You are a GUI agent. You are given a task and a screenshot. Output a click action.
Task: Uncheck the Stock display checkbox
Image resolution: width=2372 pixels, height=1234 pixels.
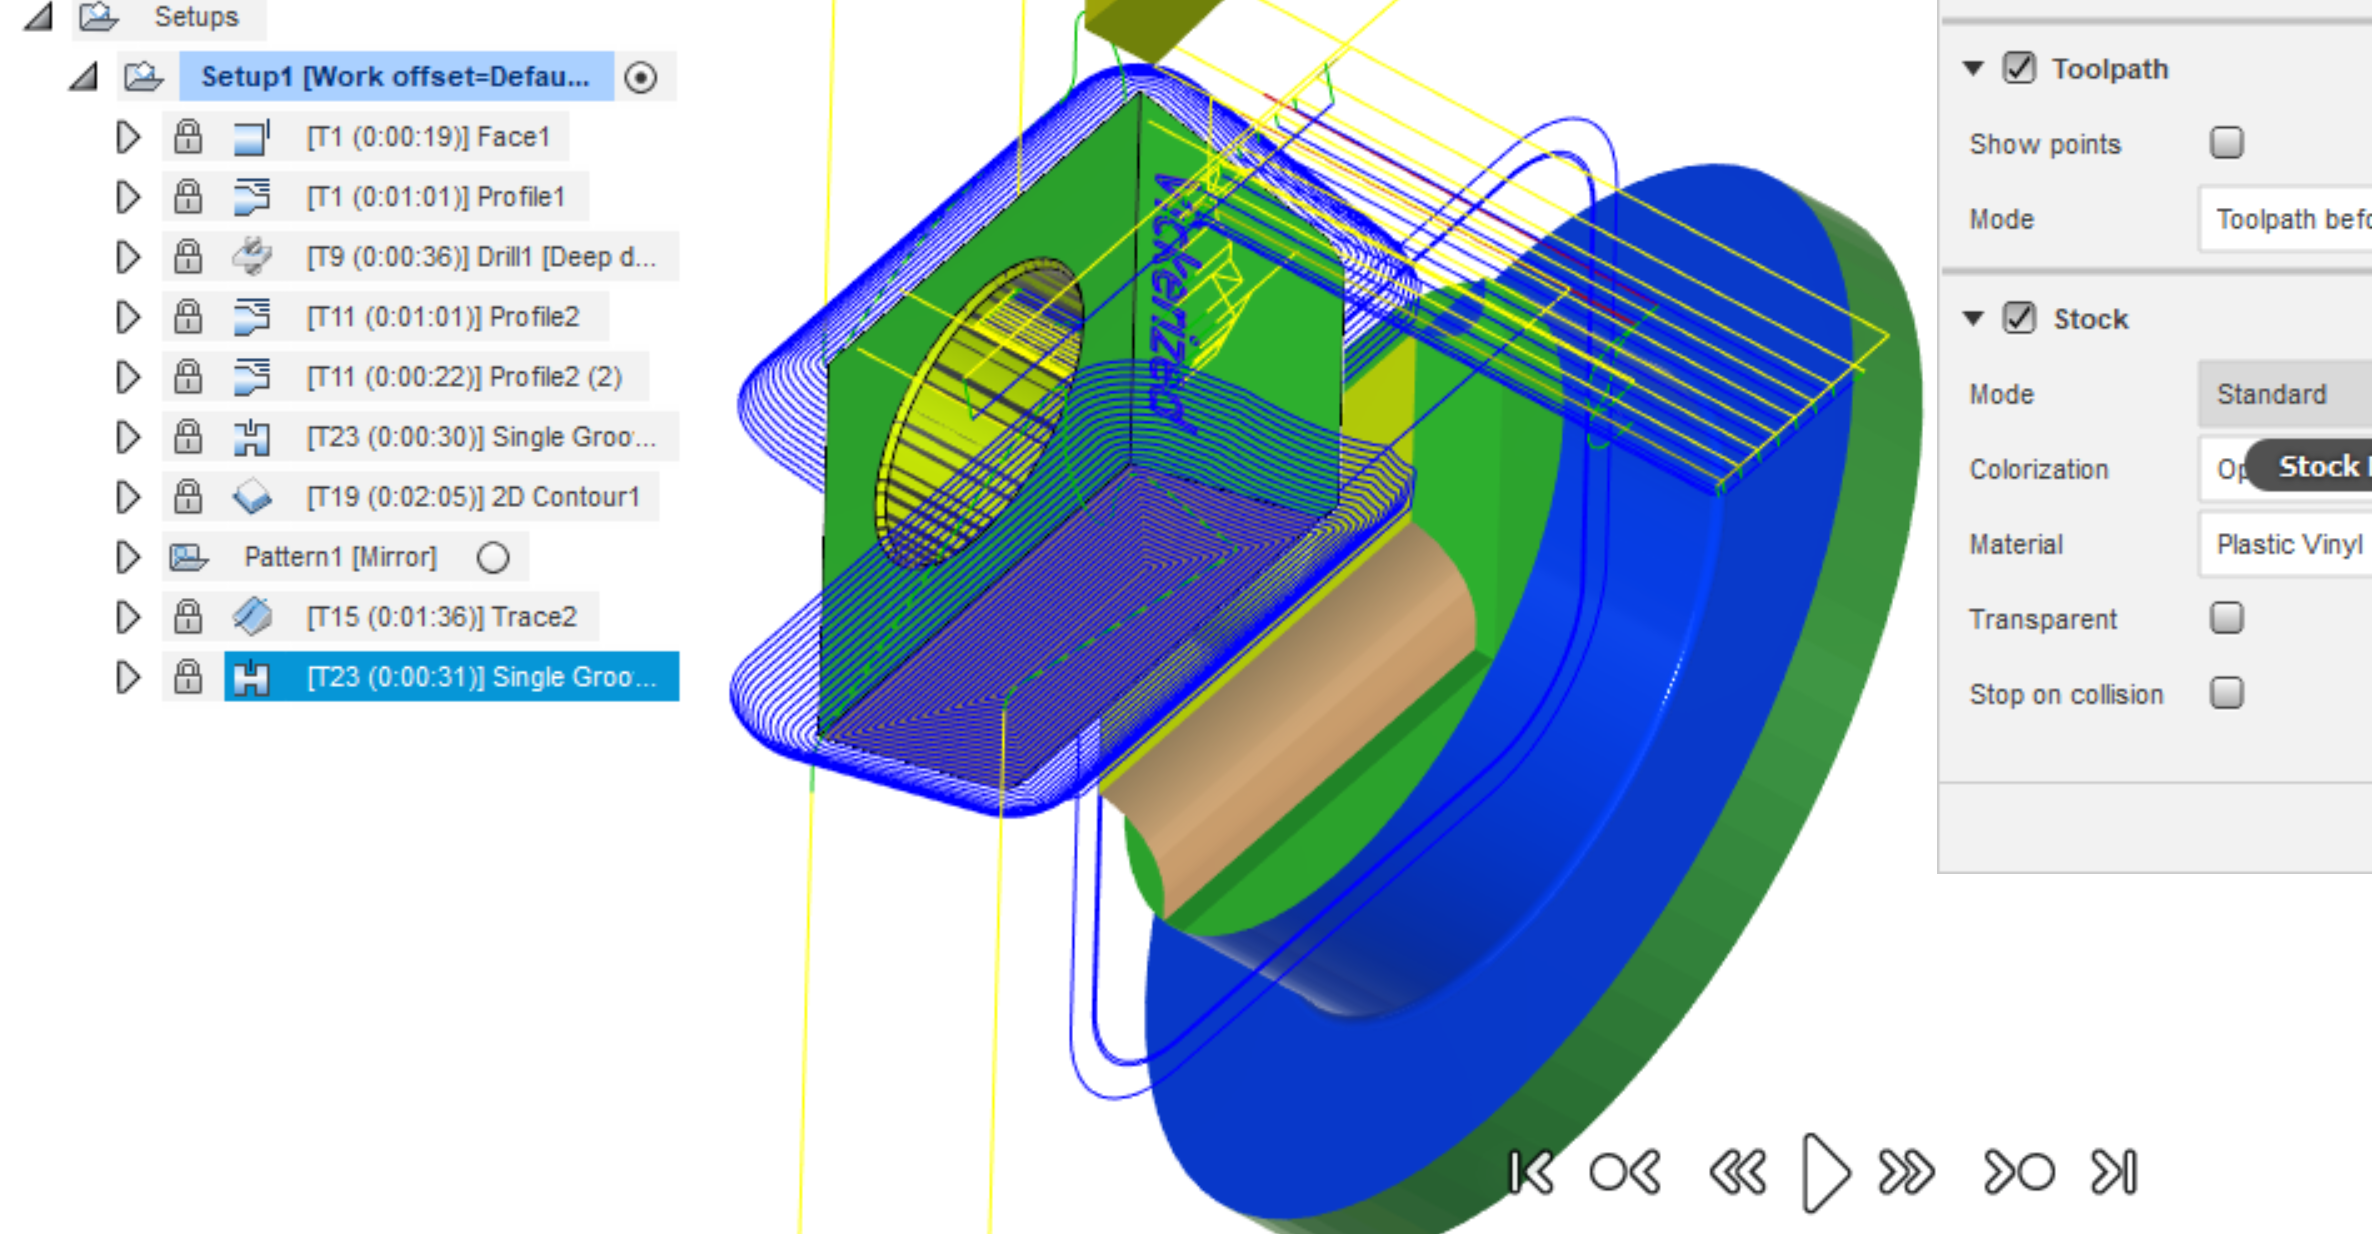2019,318
